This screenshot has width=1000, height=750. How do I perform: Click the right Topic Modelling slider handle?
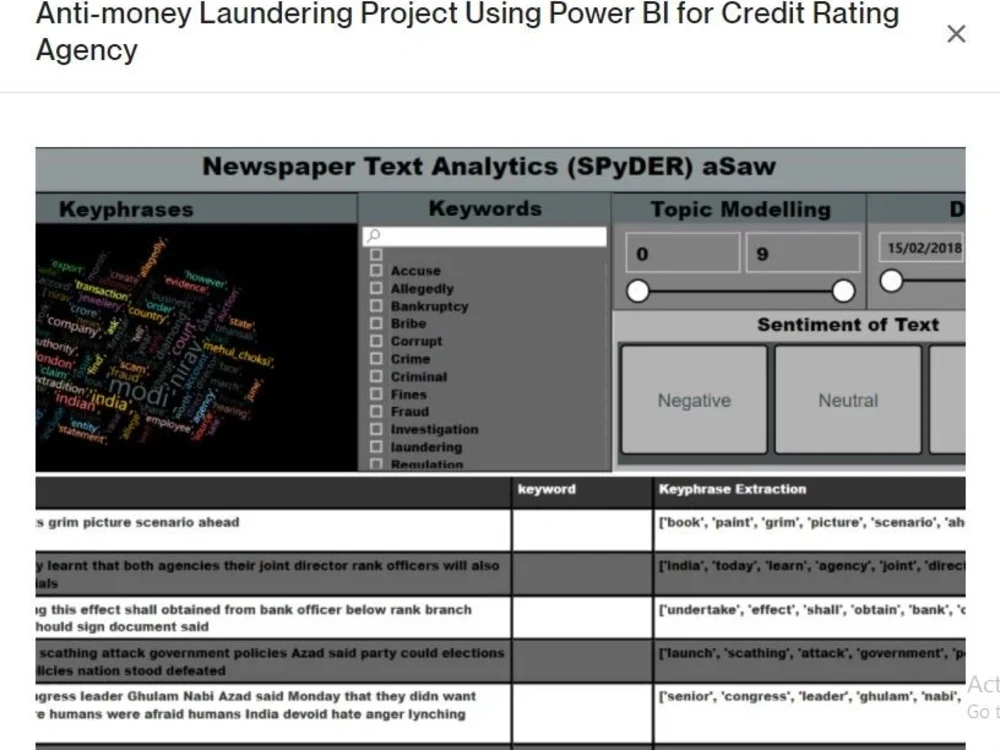(x=843, y=291)
